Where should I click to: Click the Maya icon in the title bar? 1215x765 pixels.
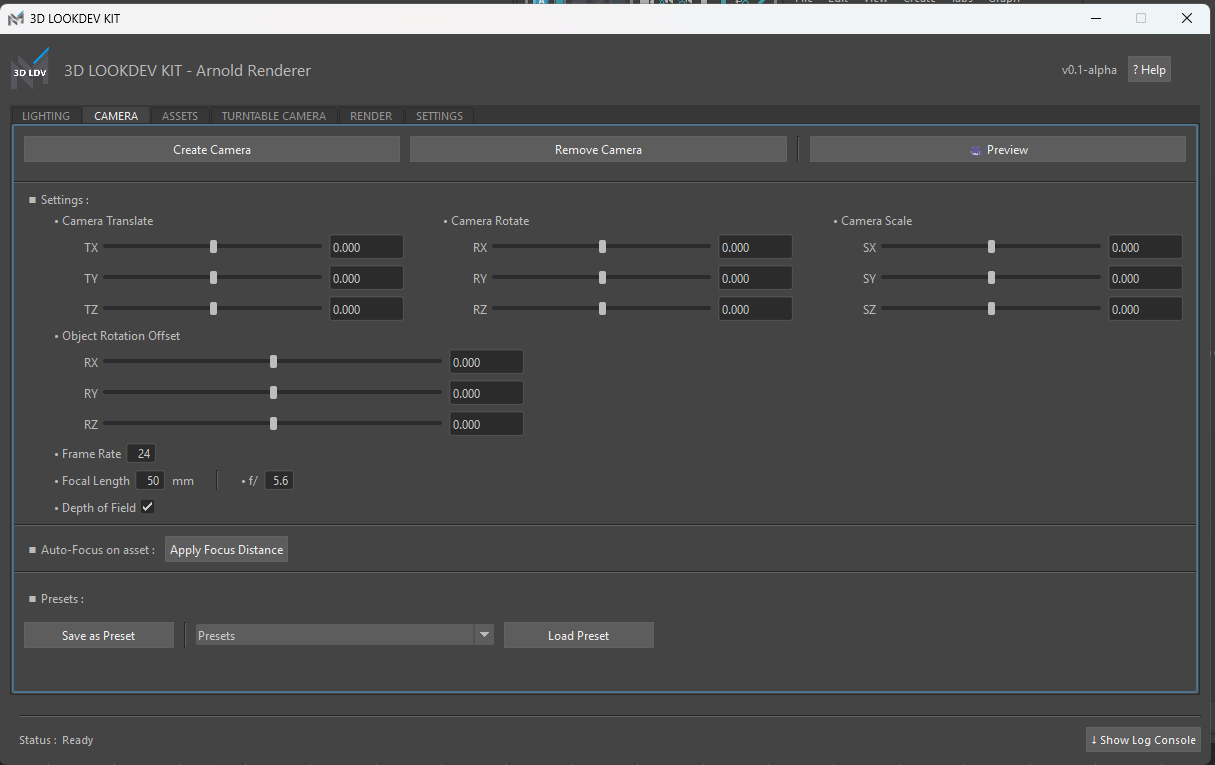point(16,19)
